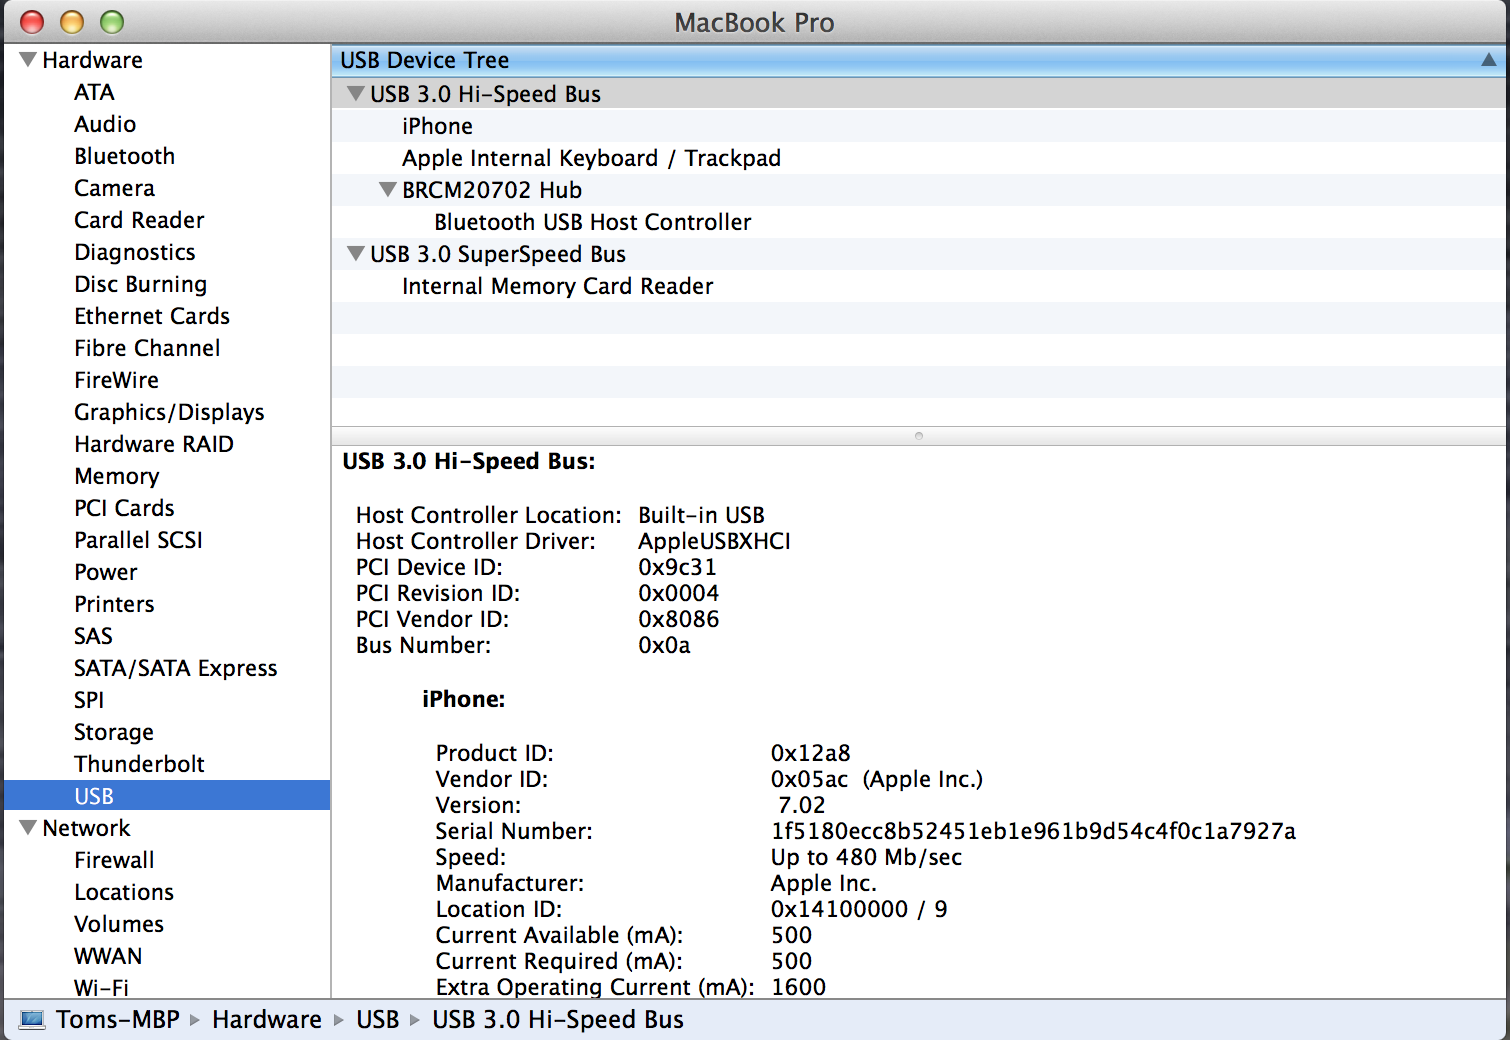This screenshot has height=1040, width=1510.
Task: Click the USB Device Tree column header
Action: [919, 60]
